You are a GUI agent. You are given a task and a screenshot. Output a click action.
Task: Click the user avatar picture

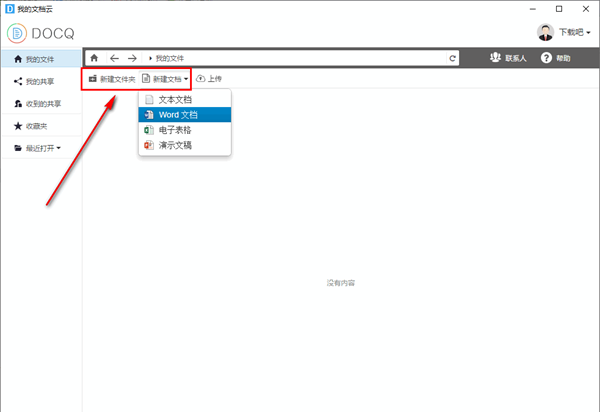pos(545,32)
